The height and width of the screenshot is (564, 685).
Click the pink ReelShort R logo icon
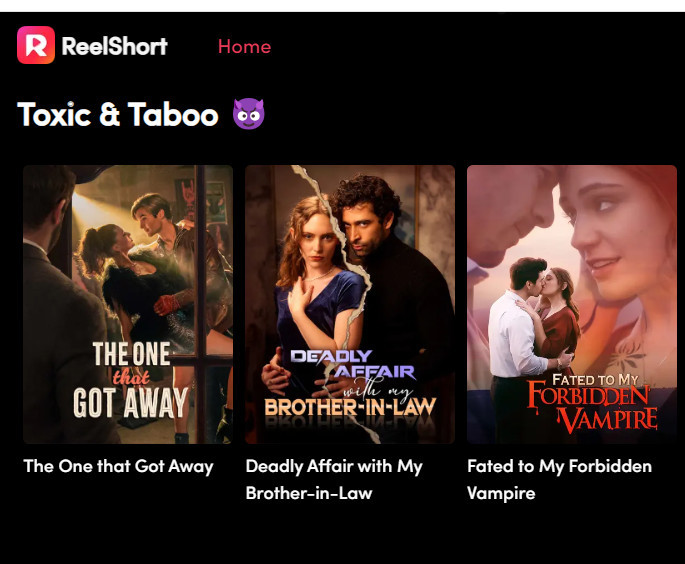pos(36,45)
